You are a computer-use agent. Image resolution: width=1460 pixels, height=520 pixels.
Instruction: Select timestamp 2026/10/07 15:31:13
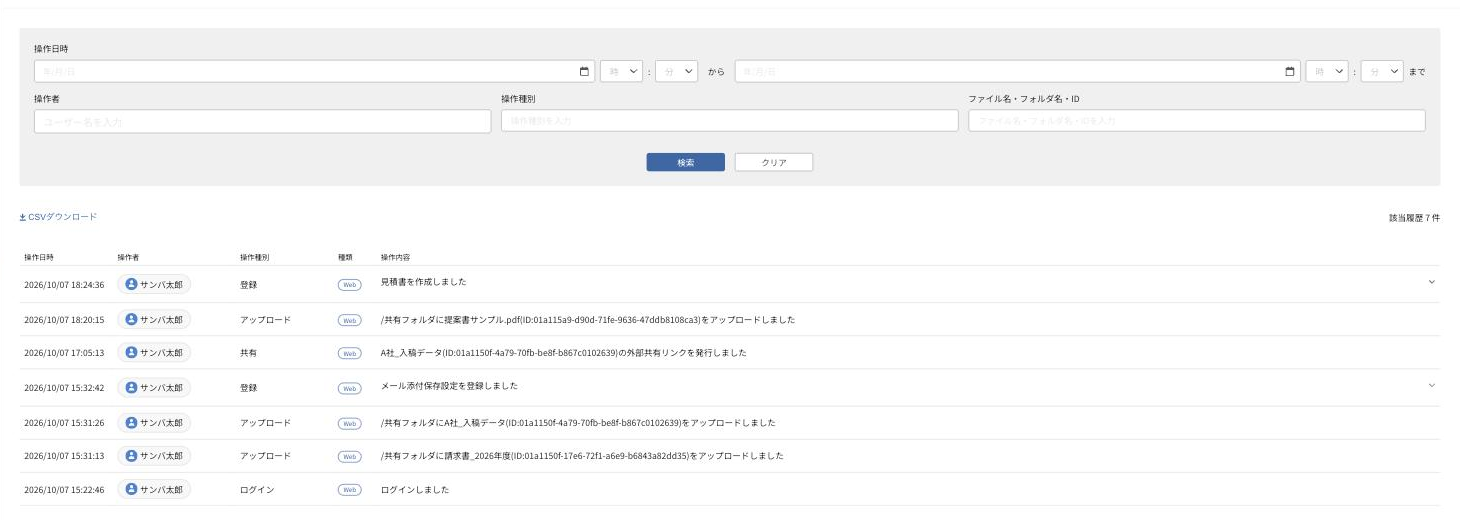pos(64,457)
